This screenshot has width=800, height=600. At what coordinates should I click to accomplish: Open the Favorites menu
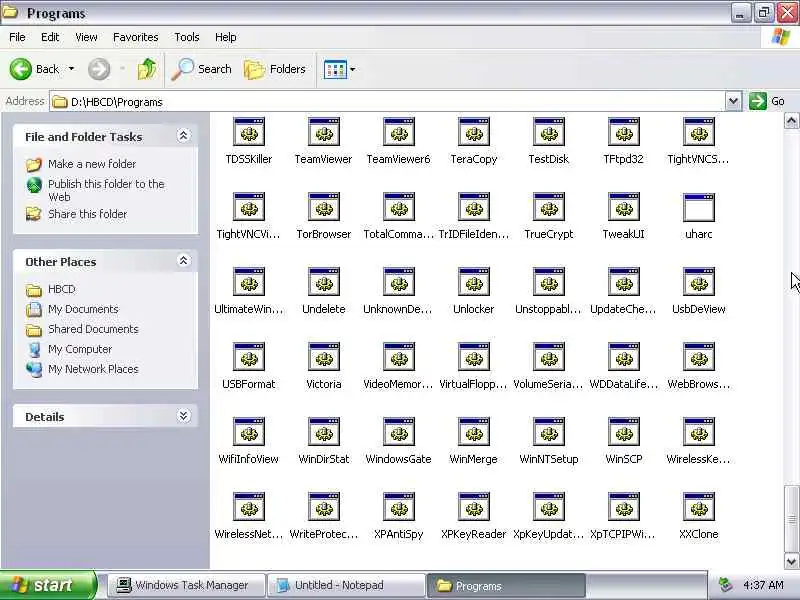136,37
